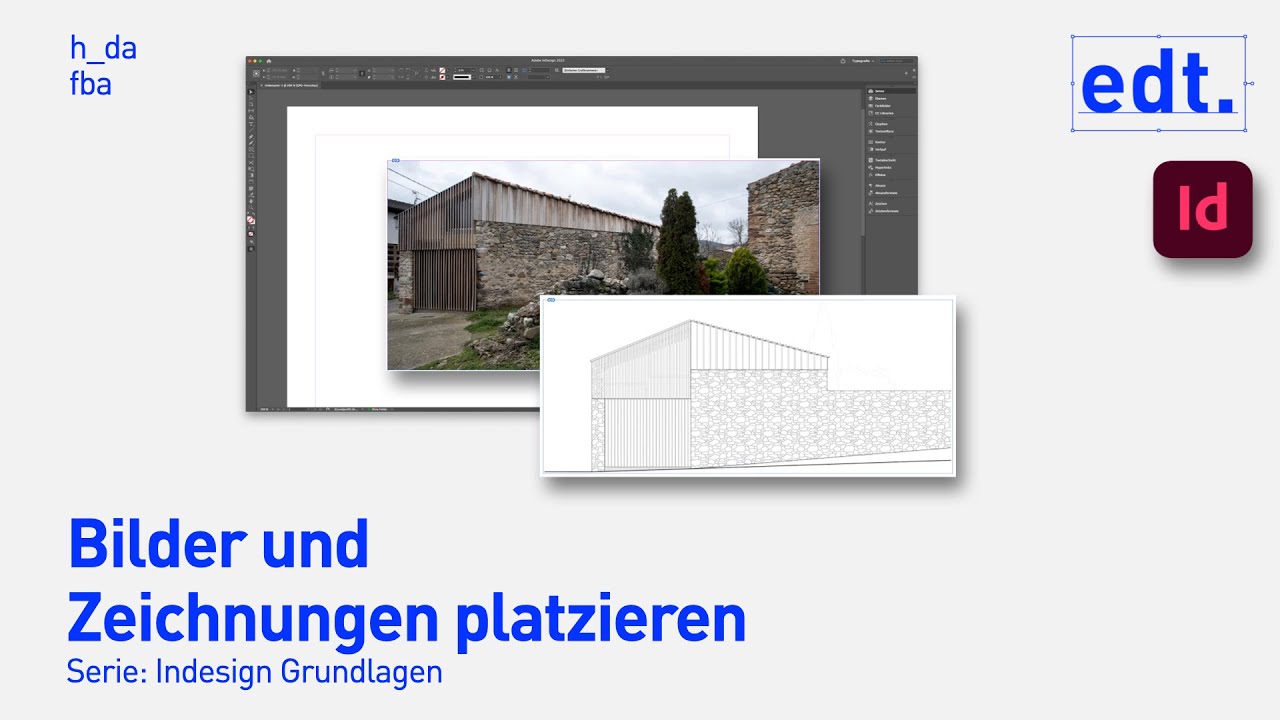The image size is (1280, 720).
Task: Select the Direct Selection tool
Action: [251, 98]
